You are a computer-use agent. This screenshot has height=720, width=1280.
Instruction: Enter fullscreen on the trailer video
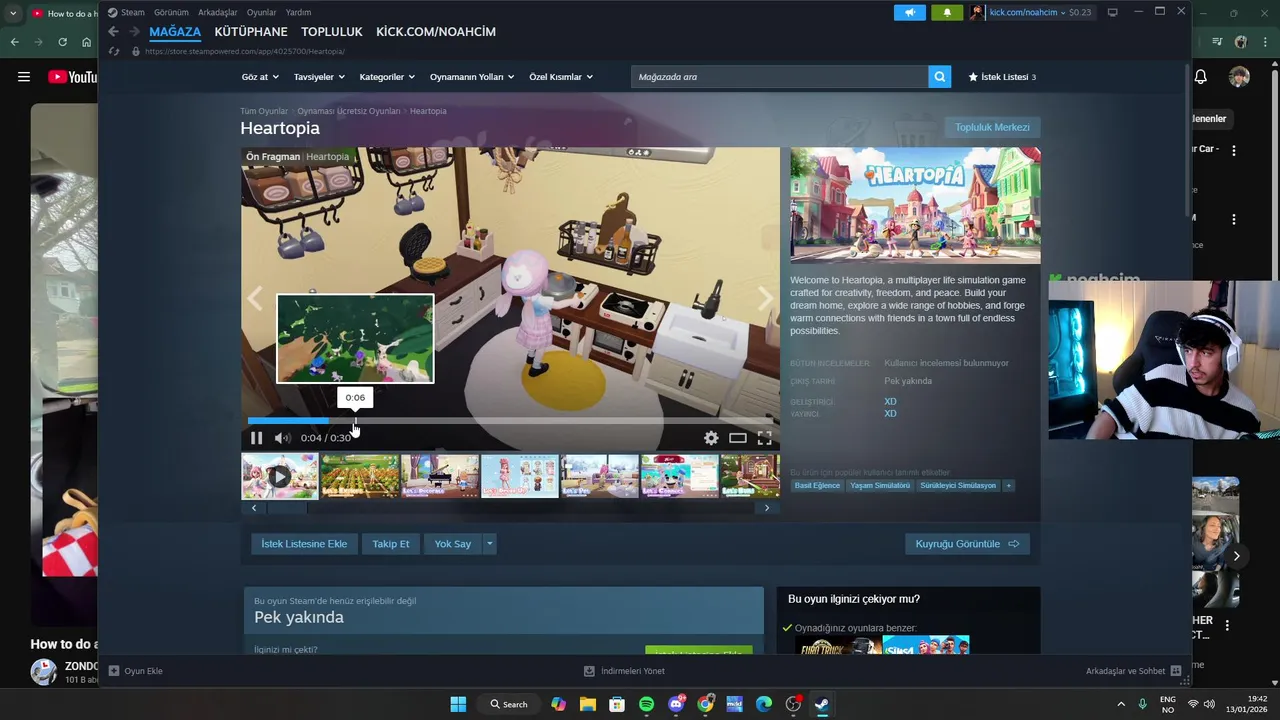(764, 438)
